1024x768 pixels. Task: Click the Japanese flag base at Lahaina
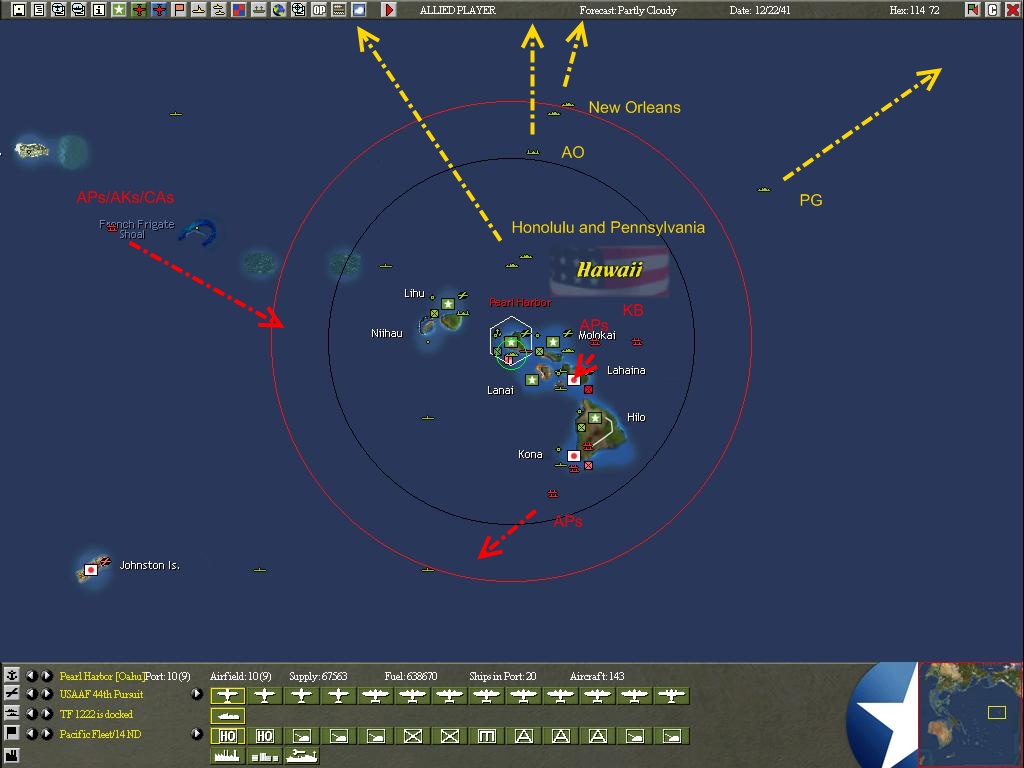[573, 379]
